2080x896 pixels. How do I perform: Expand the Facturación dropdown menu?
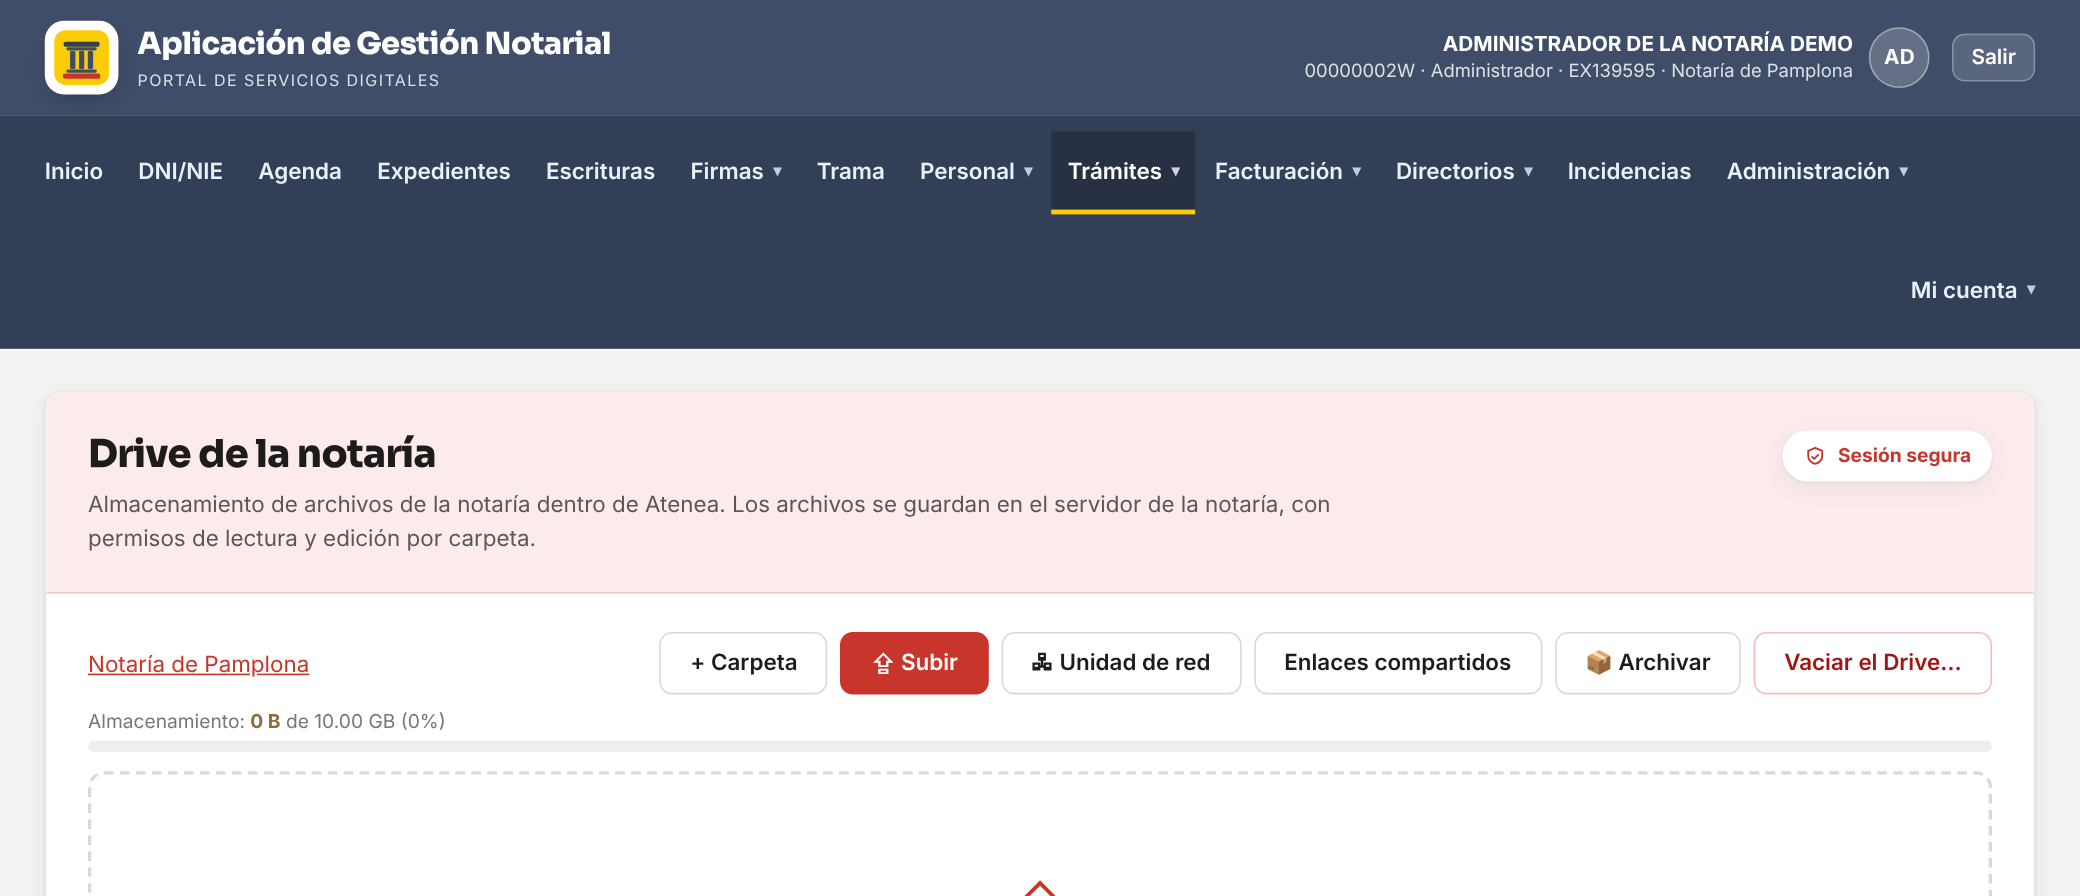point(1288,172)
